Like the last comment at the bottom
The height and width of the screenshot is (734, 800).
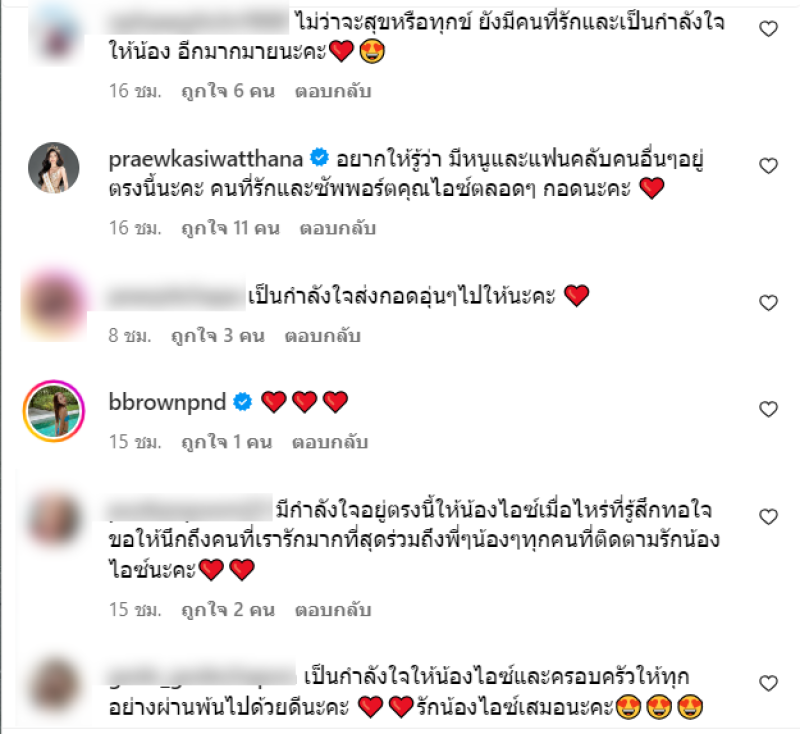click(768, 683)
